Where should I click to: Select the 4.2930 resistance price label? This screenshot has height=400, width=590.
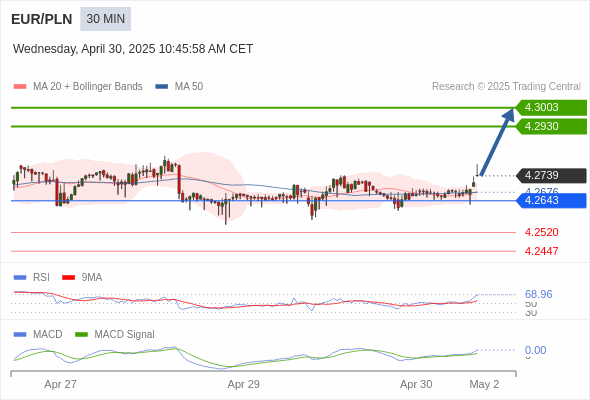tap(551, 126)
